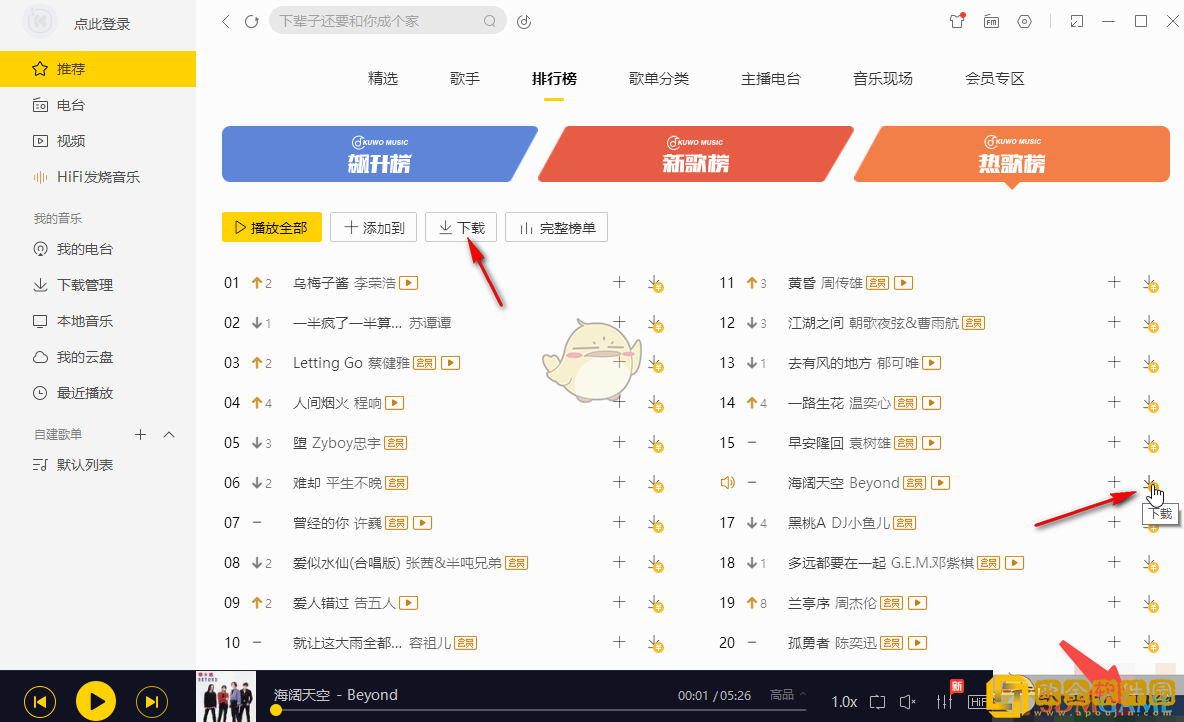Download 孤勇者 via its download icon

coord(1150,643)
